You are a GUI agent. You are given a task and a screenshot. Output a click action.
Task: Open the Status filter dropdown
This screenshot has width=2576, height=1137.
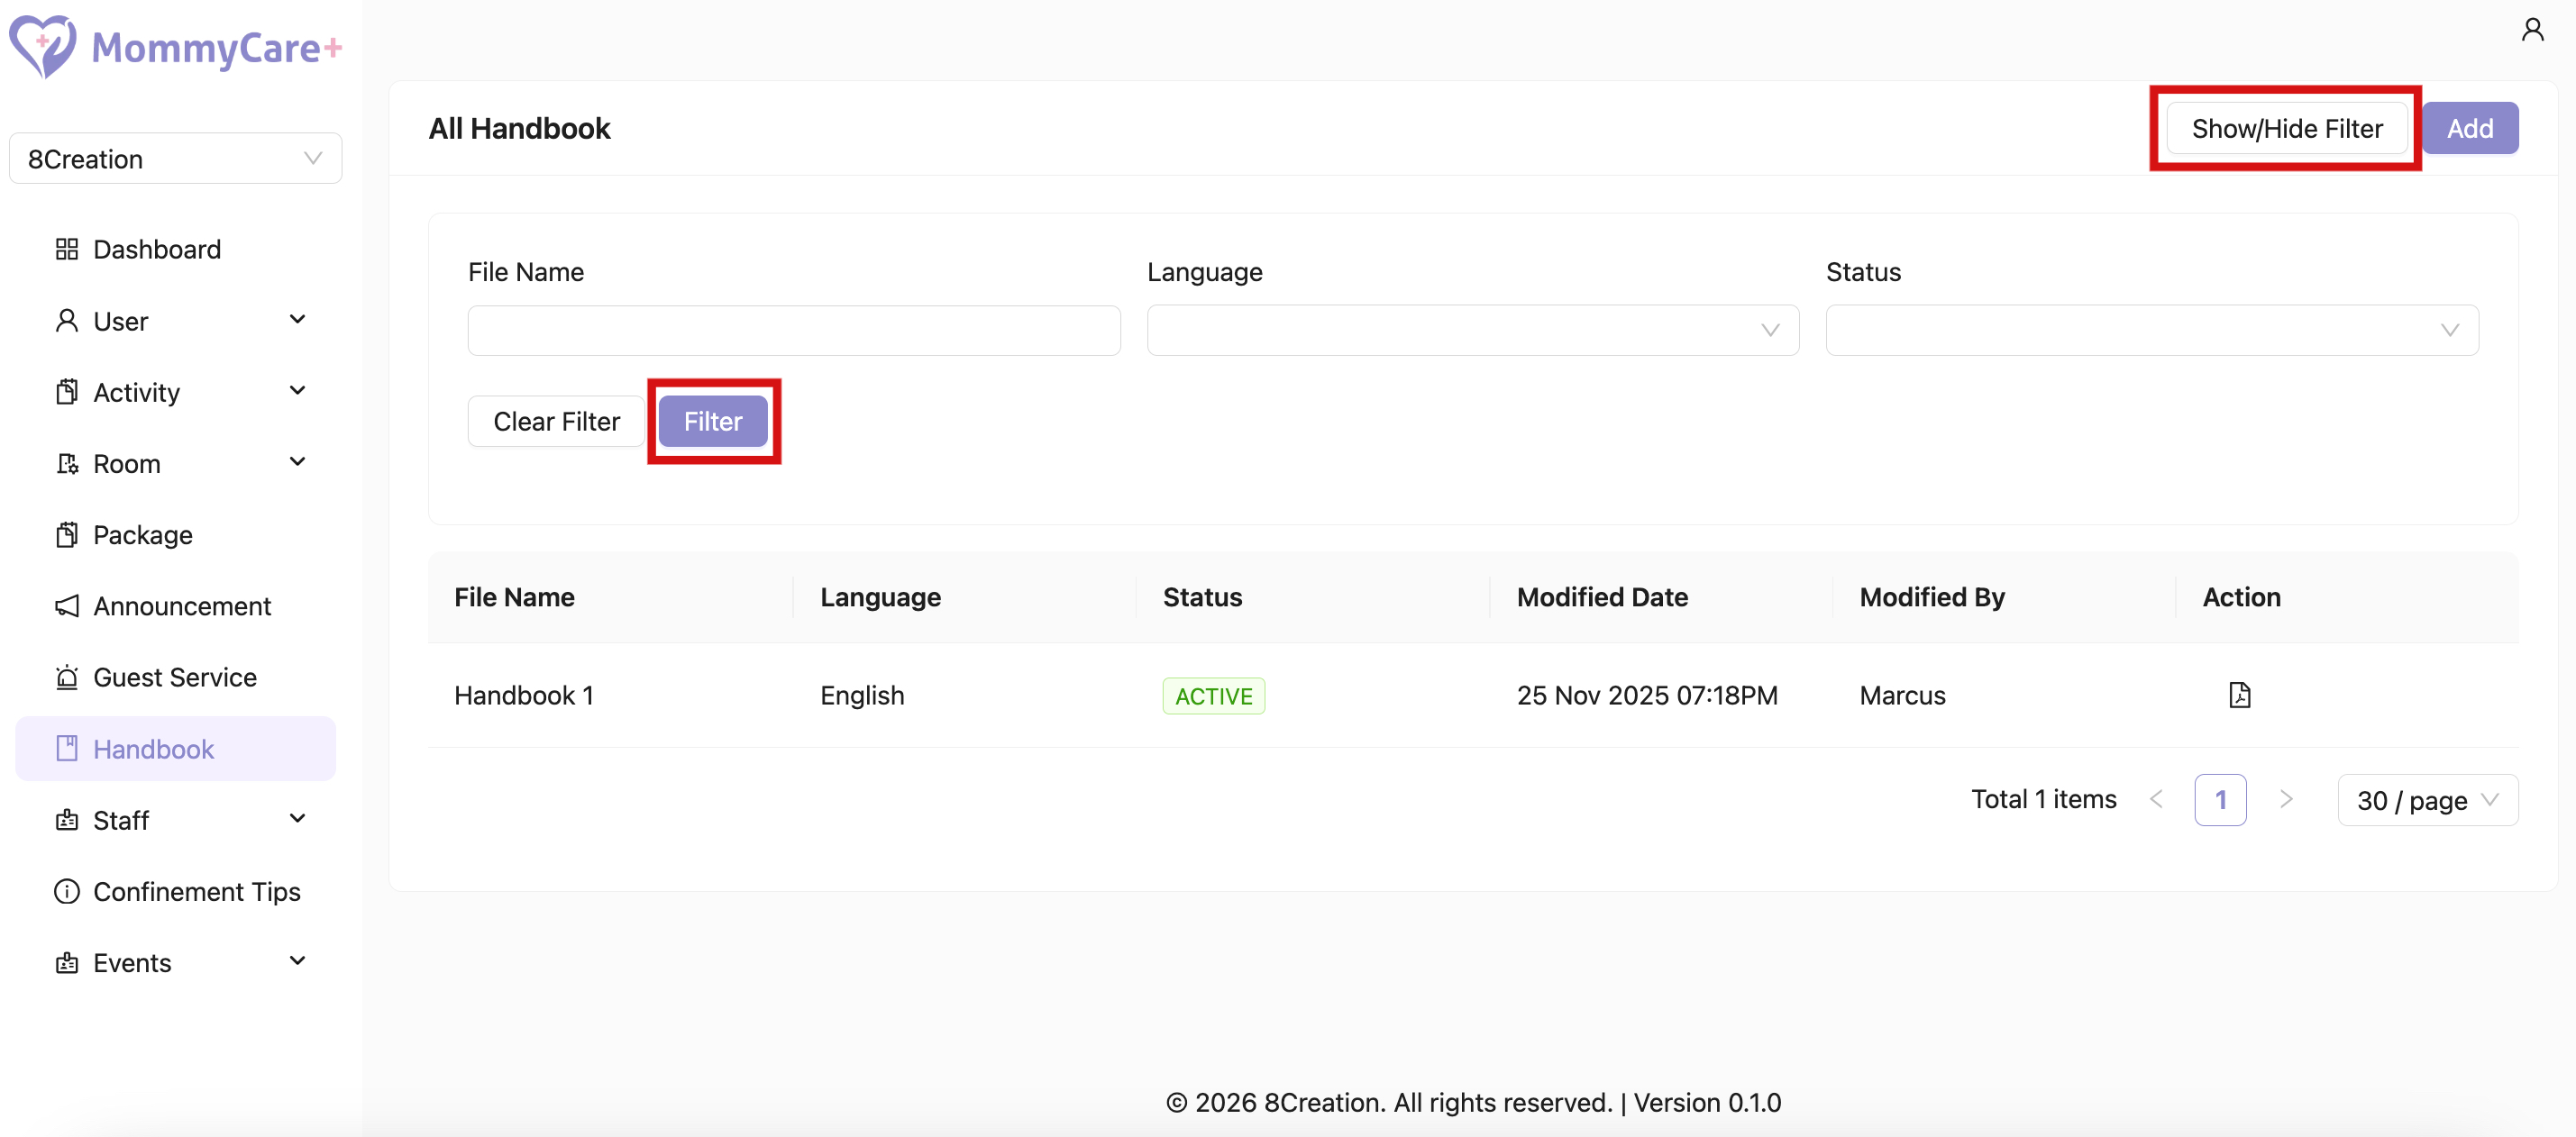(x=2151, y=330)
